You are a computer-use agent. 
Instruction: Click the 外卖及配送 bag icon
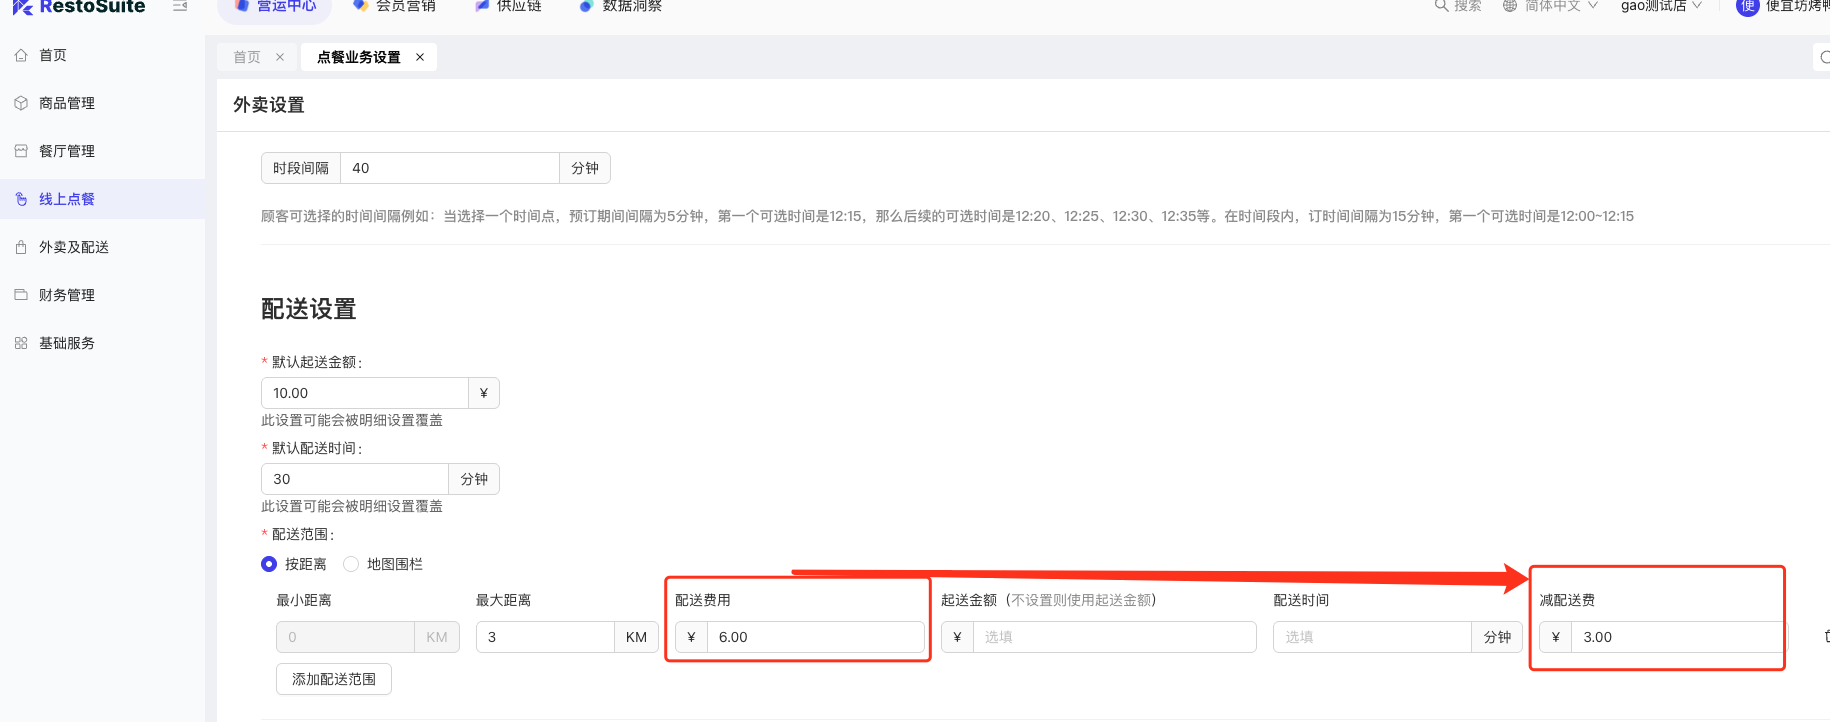coord(21,247)
